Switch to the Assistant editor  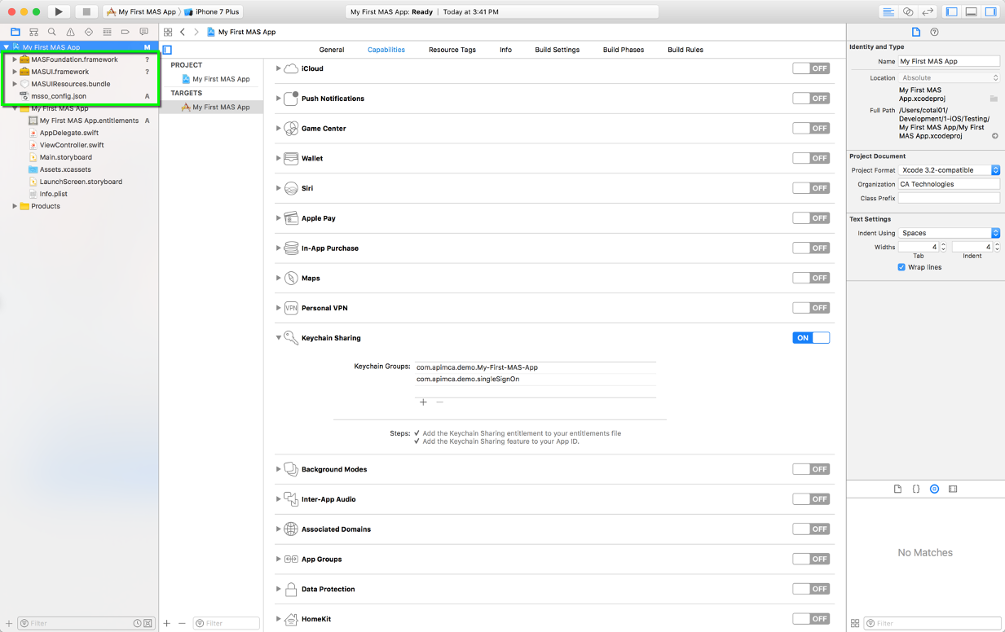908,12
